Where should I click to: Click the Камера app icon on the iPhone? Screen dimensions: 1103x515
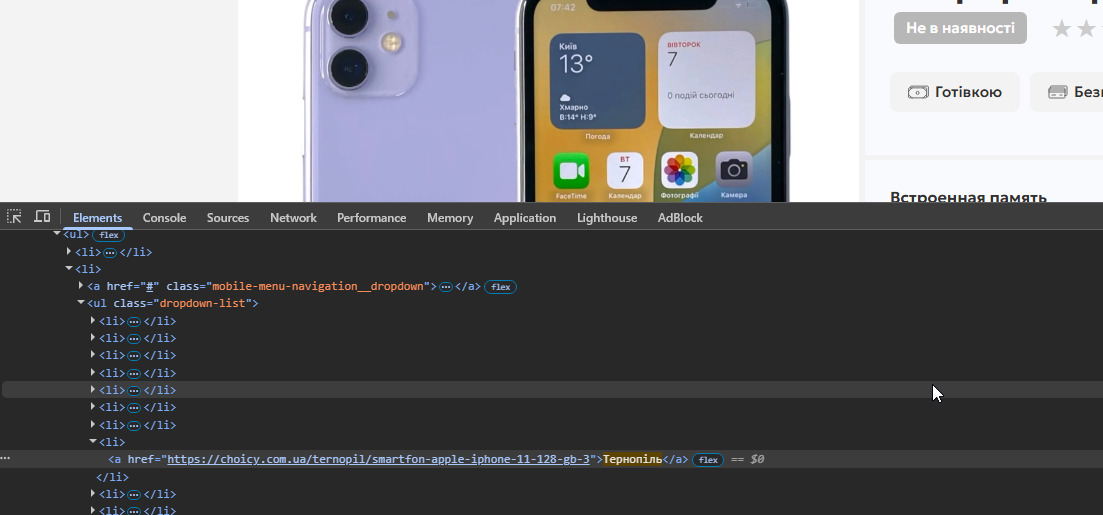tap(734, 170)
